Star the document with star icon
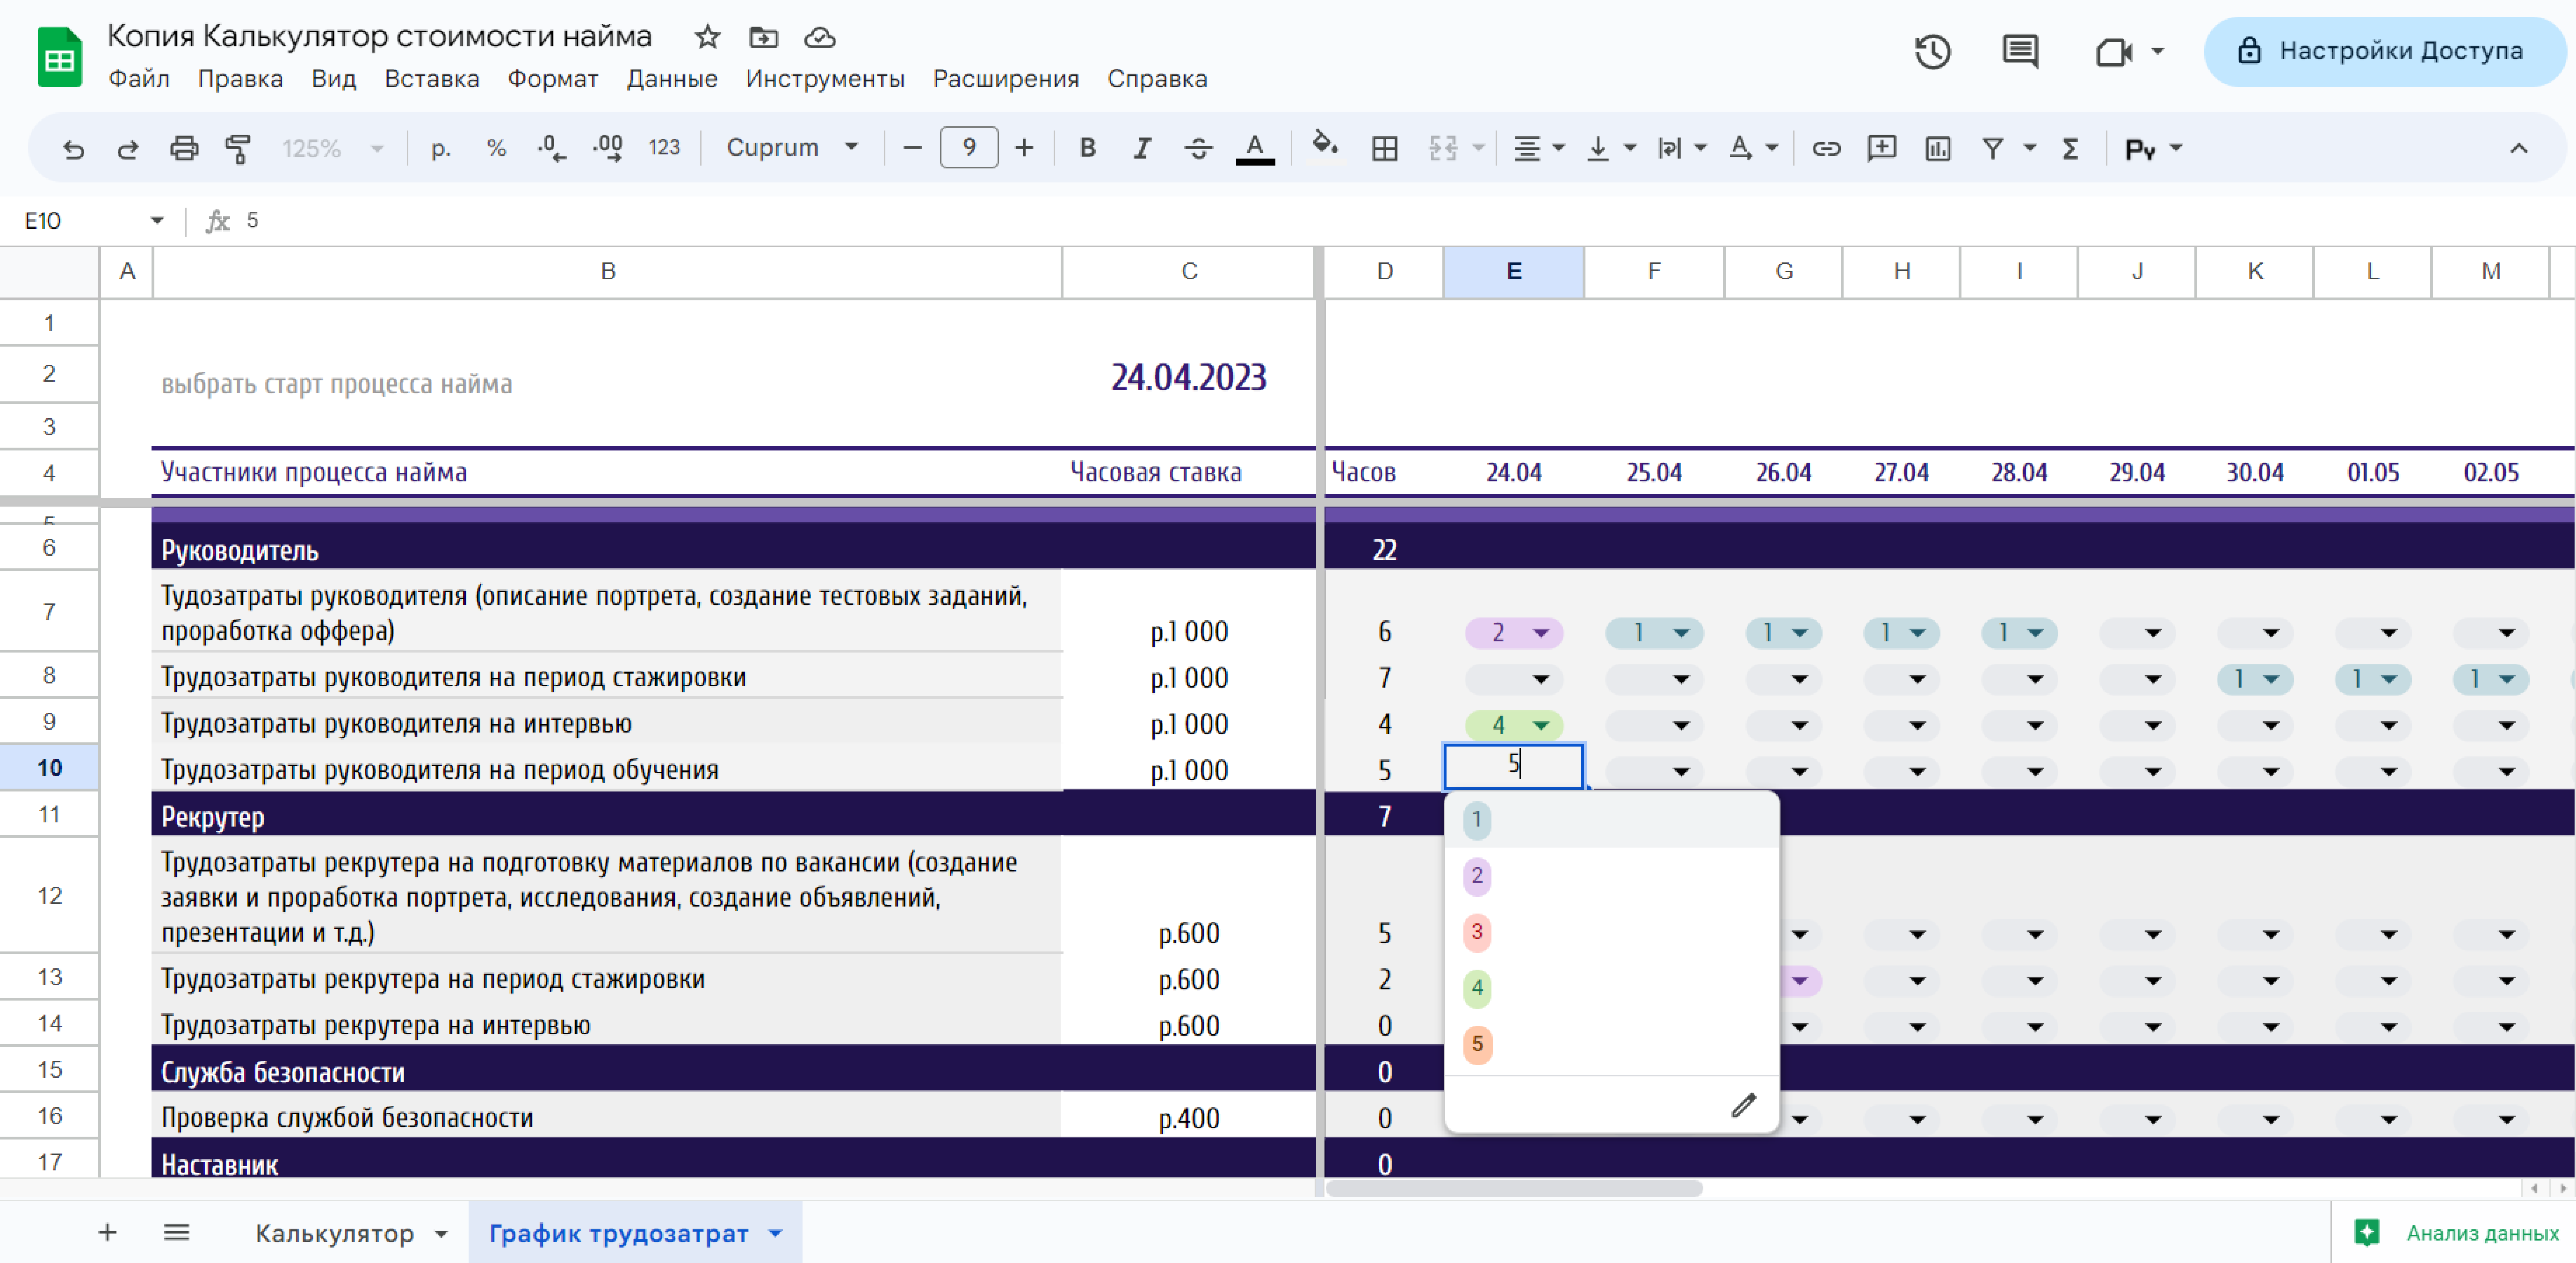 (x=707, y=37)
